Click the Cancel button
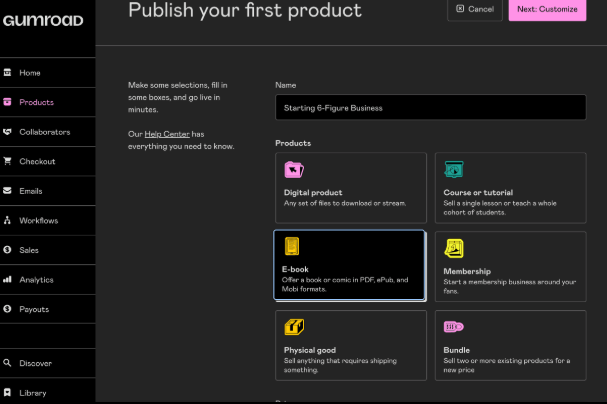This screenshot has width=607, height=404. click(x=475, y=9)
